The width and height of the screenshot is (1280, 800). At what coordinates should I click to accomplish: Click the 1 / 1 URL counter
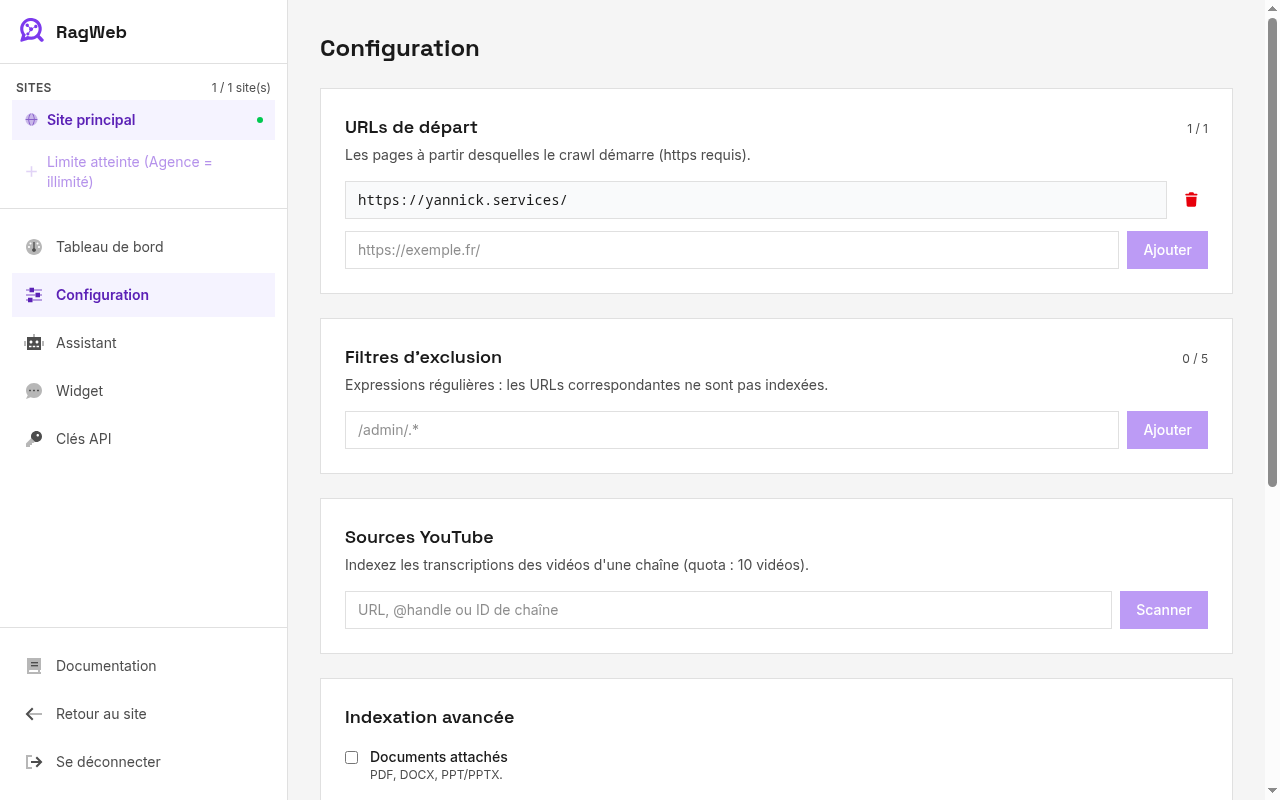pyautogui.click(x=1197, y=128)
